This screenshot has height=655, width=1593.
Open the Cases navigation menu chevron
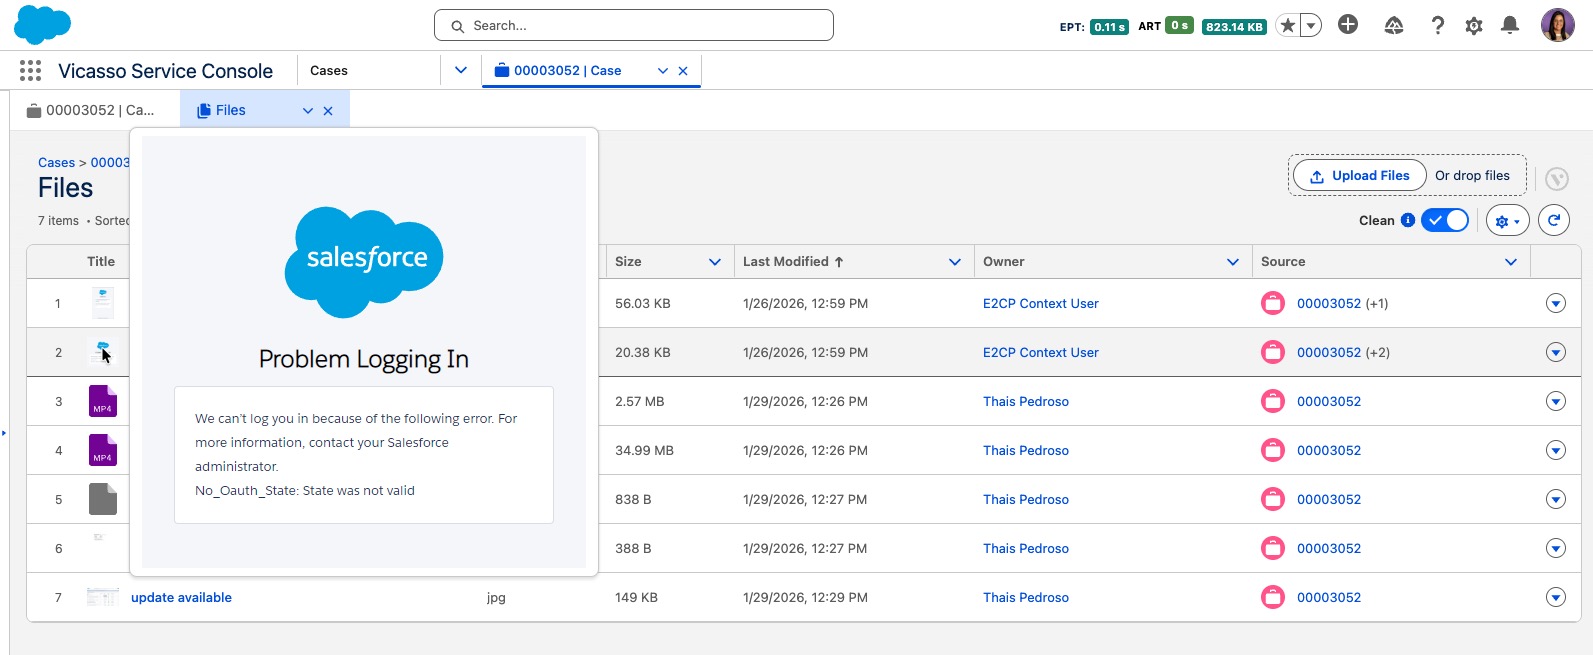click(461, 70)
